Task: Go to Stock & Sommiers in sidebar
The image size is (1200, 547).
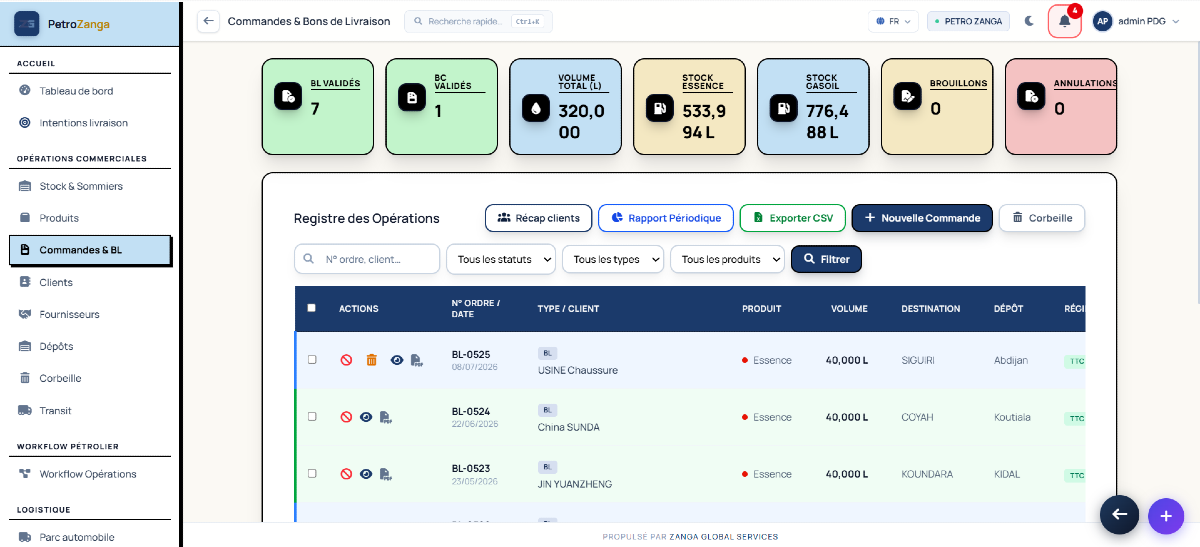Action: 80,186
